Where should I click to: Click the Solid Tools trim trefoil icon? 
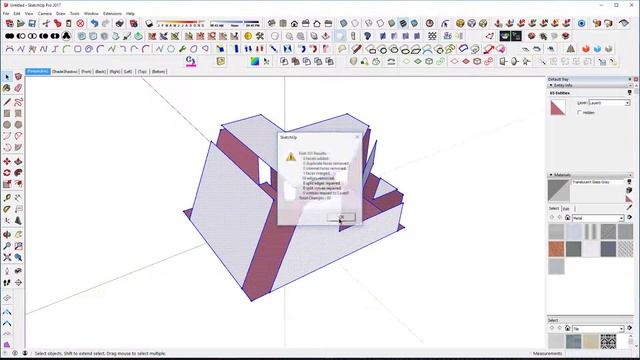[66, 36]
